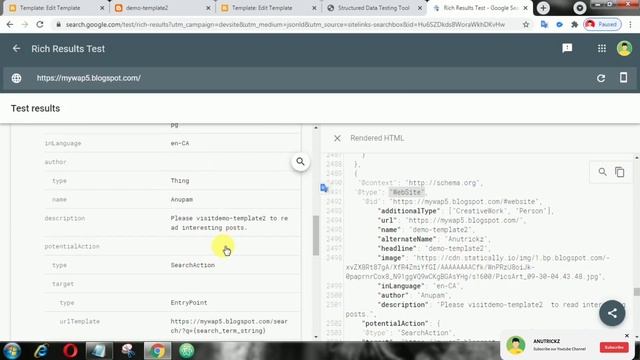Launch Opera from taskbar

tap(70, 351)
